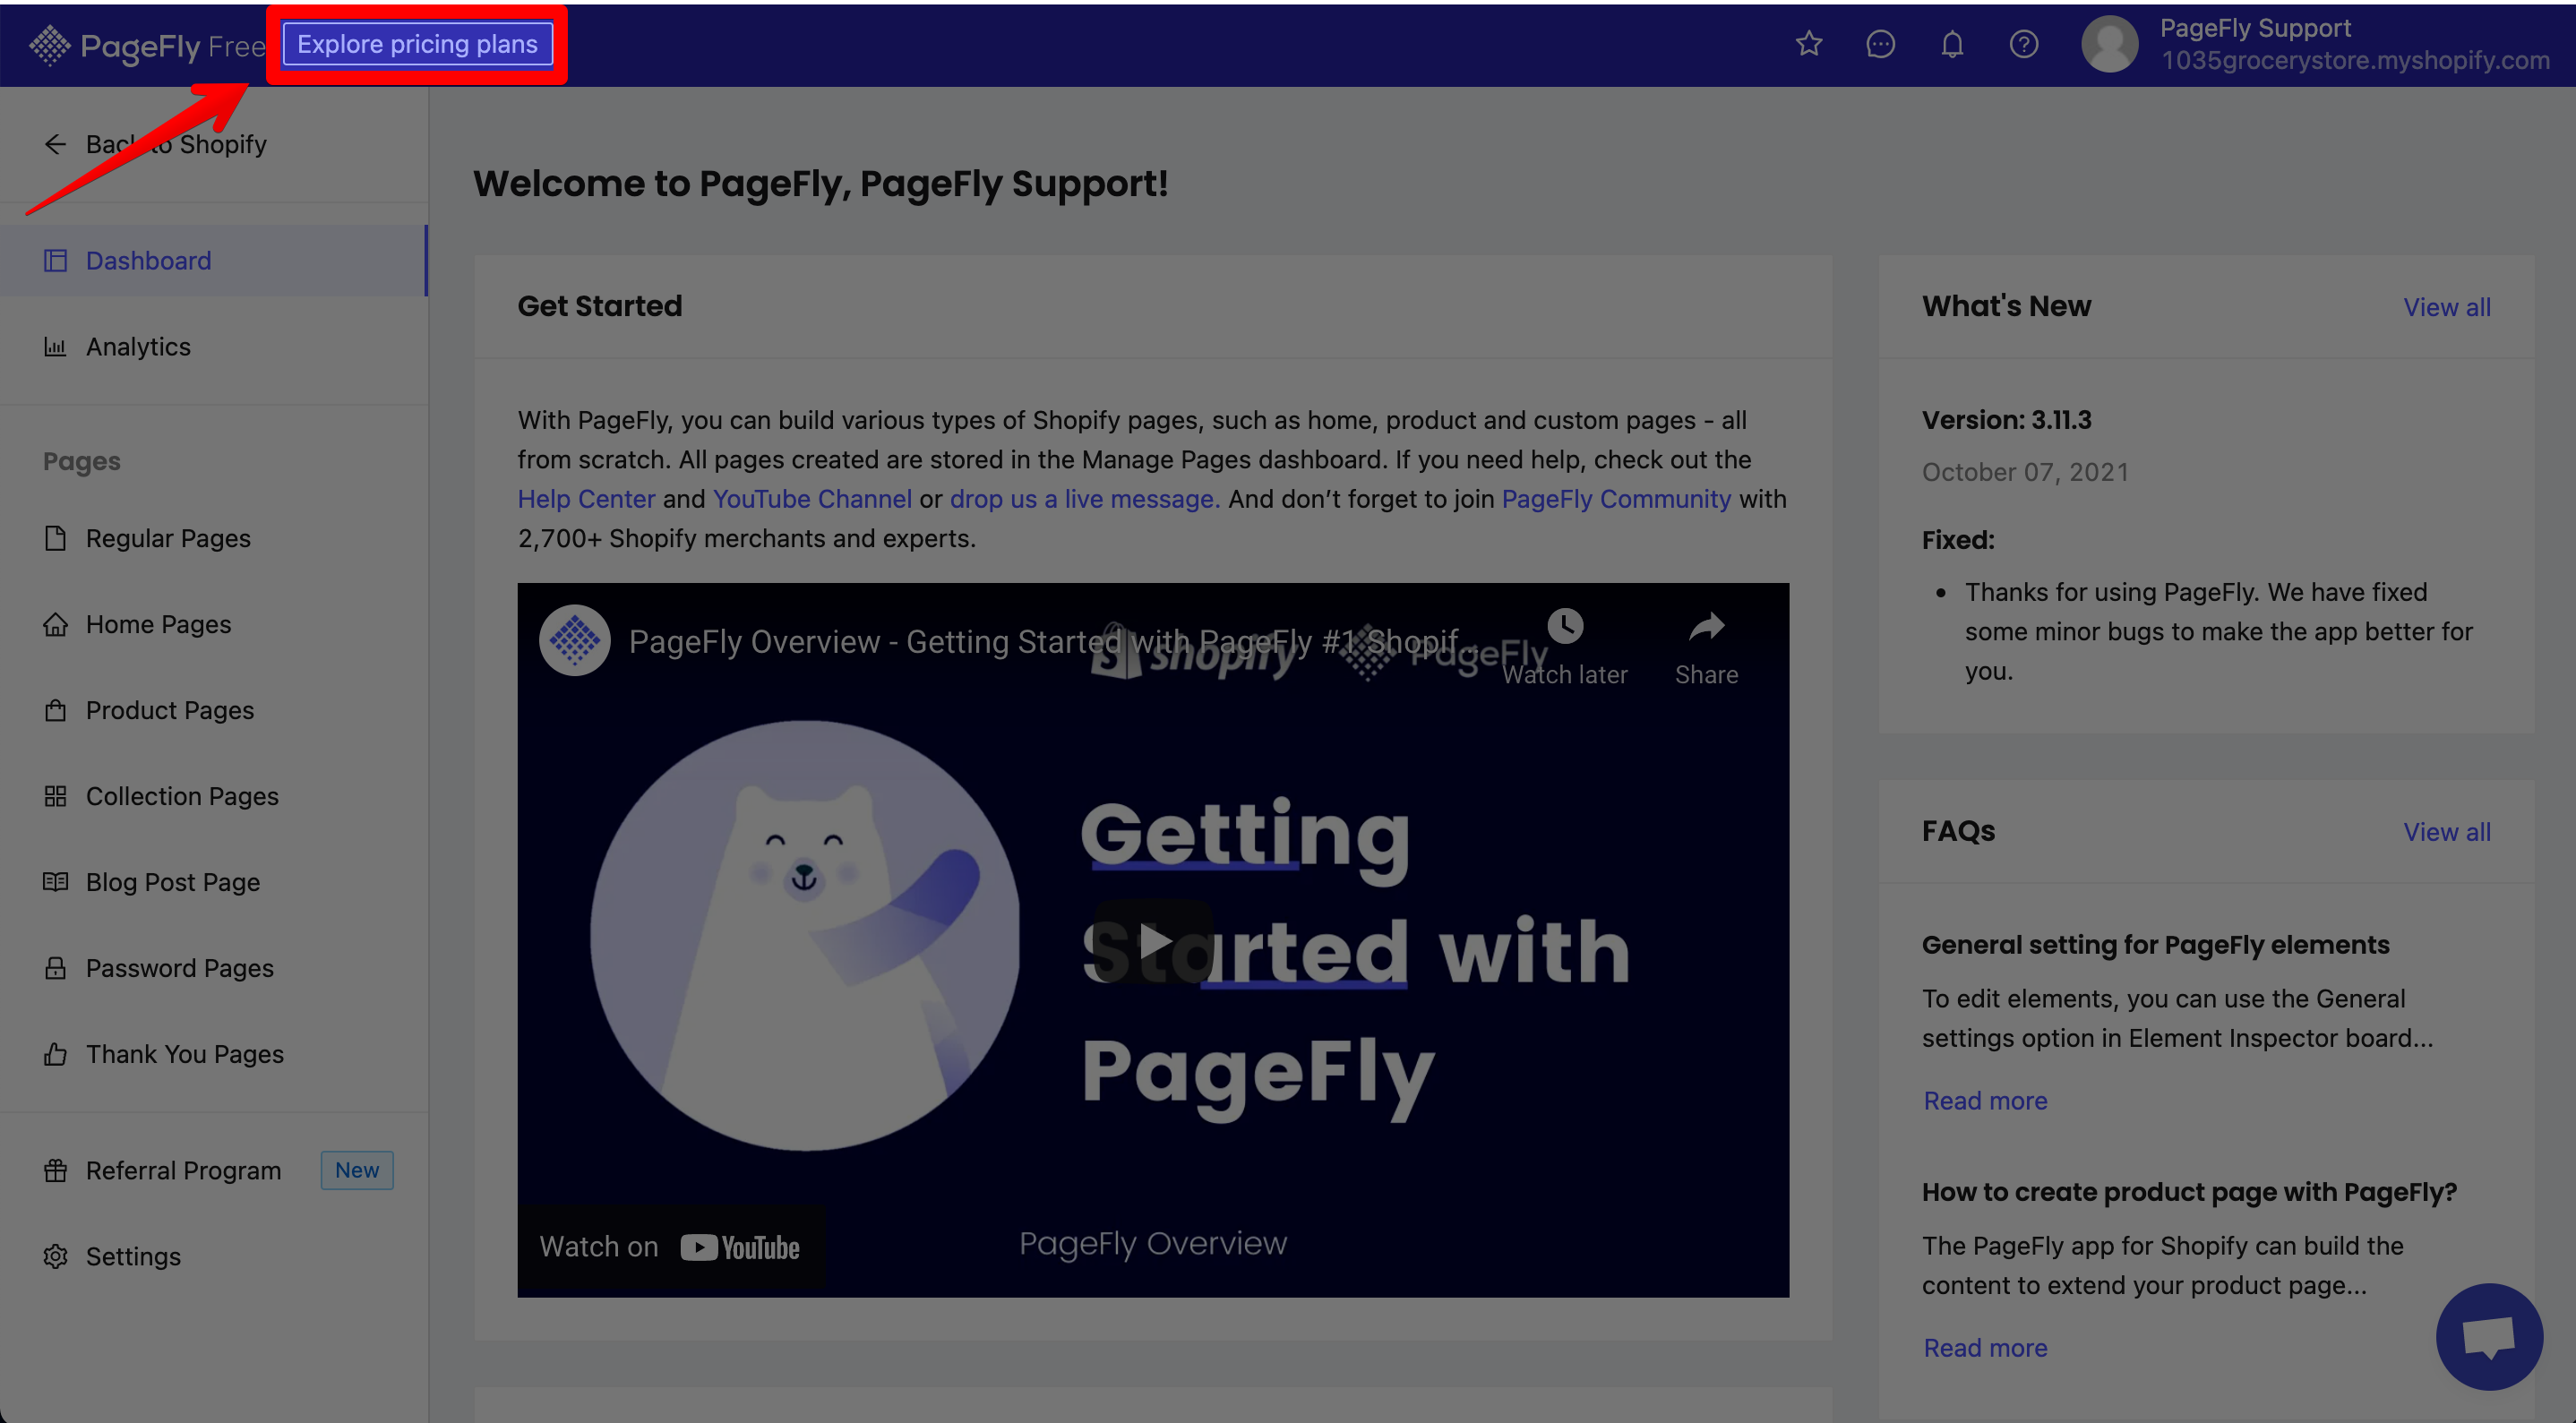The image size is (2576, 1423).
Task: Click the Password Pages lock icon
Action: [55, 968]
